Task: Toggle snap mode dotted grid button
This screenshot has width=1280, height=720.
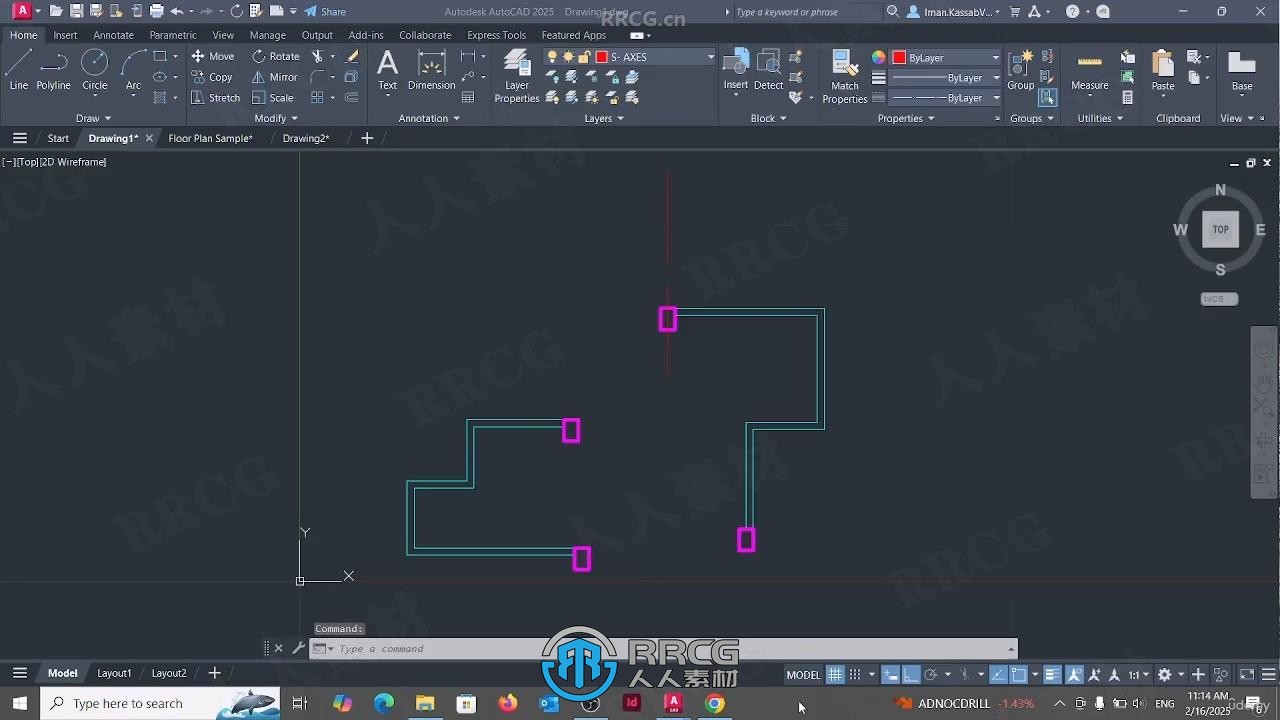Action: (x=855, y=675)
